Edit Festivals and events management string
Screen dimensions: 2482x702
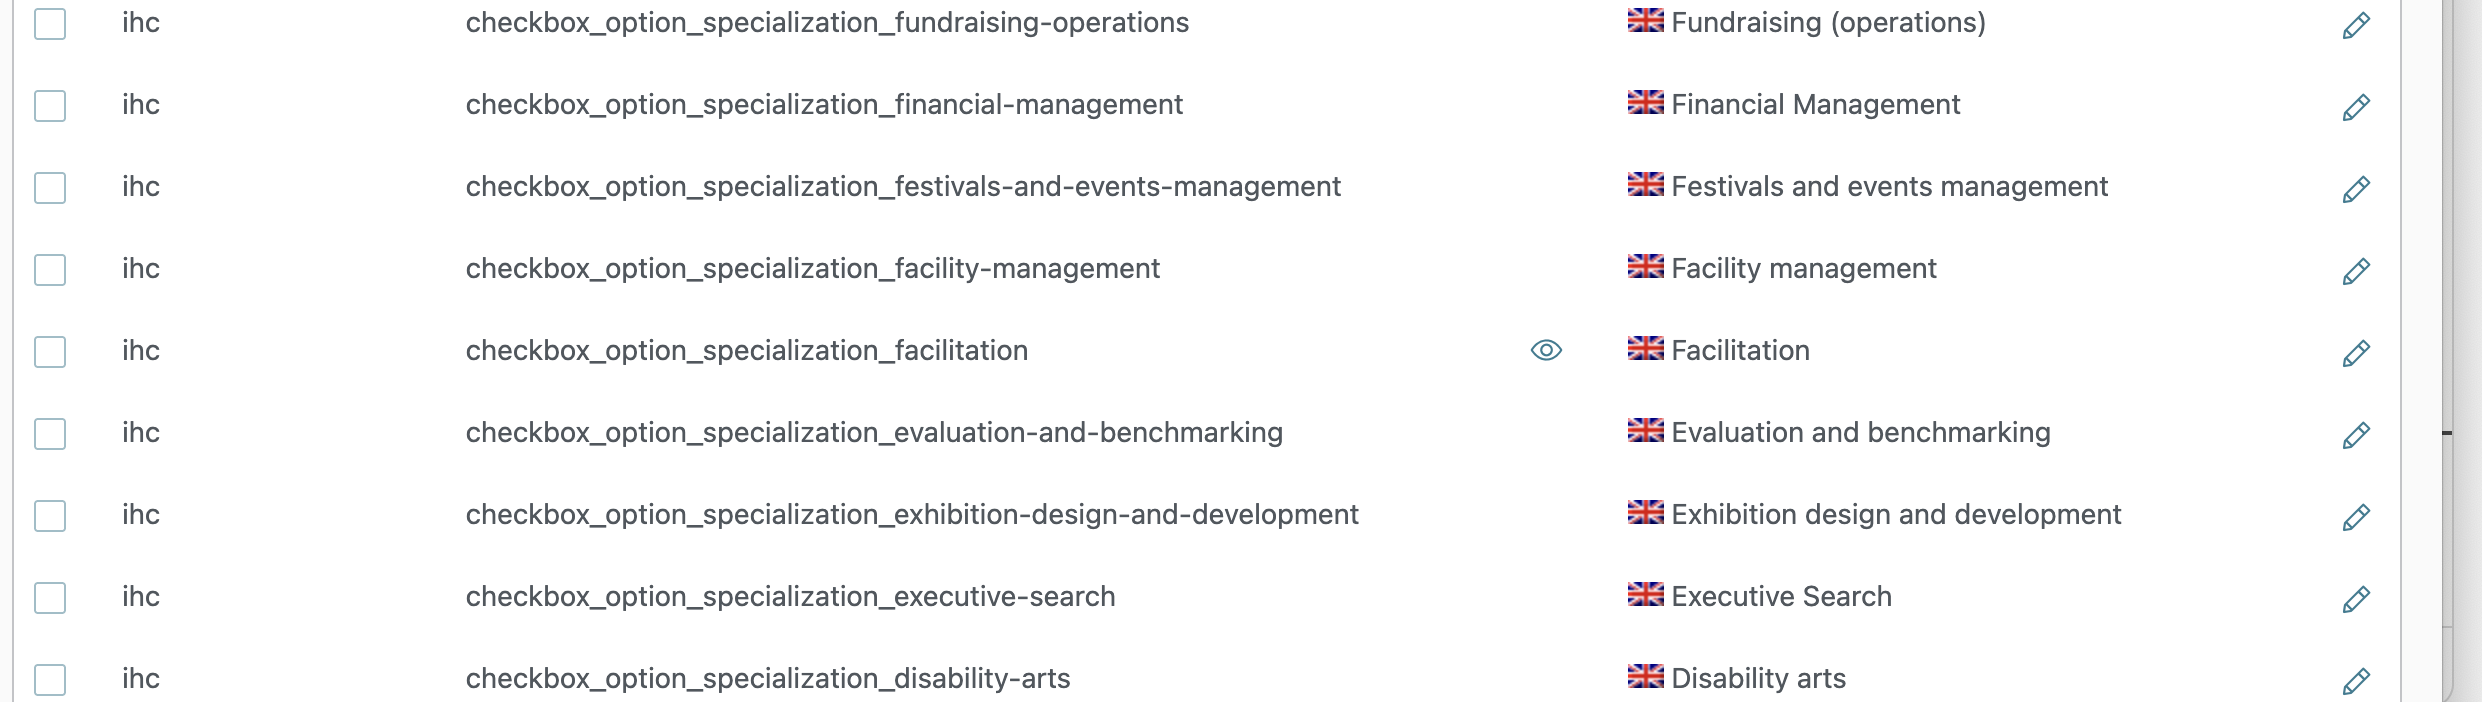tap(2356, 189)
